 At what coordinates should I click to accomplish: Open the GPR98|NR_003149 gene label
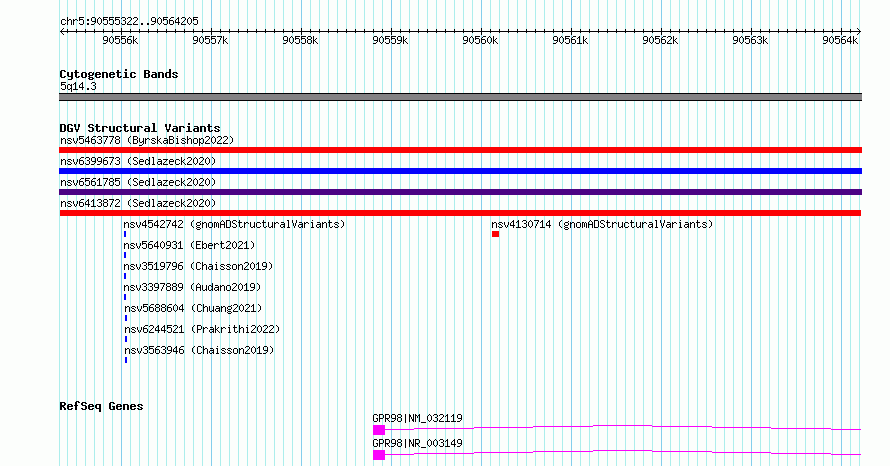point(417,443)
